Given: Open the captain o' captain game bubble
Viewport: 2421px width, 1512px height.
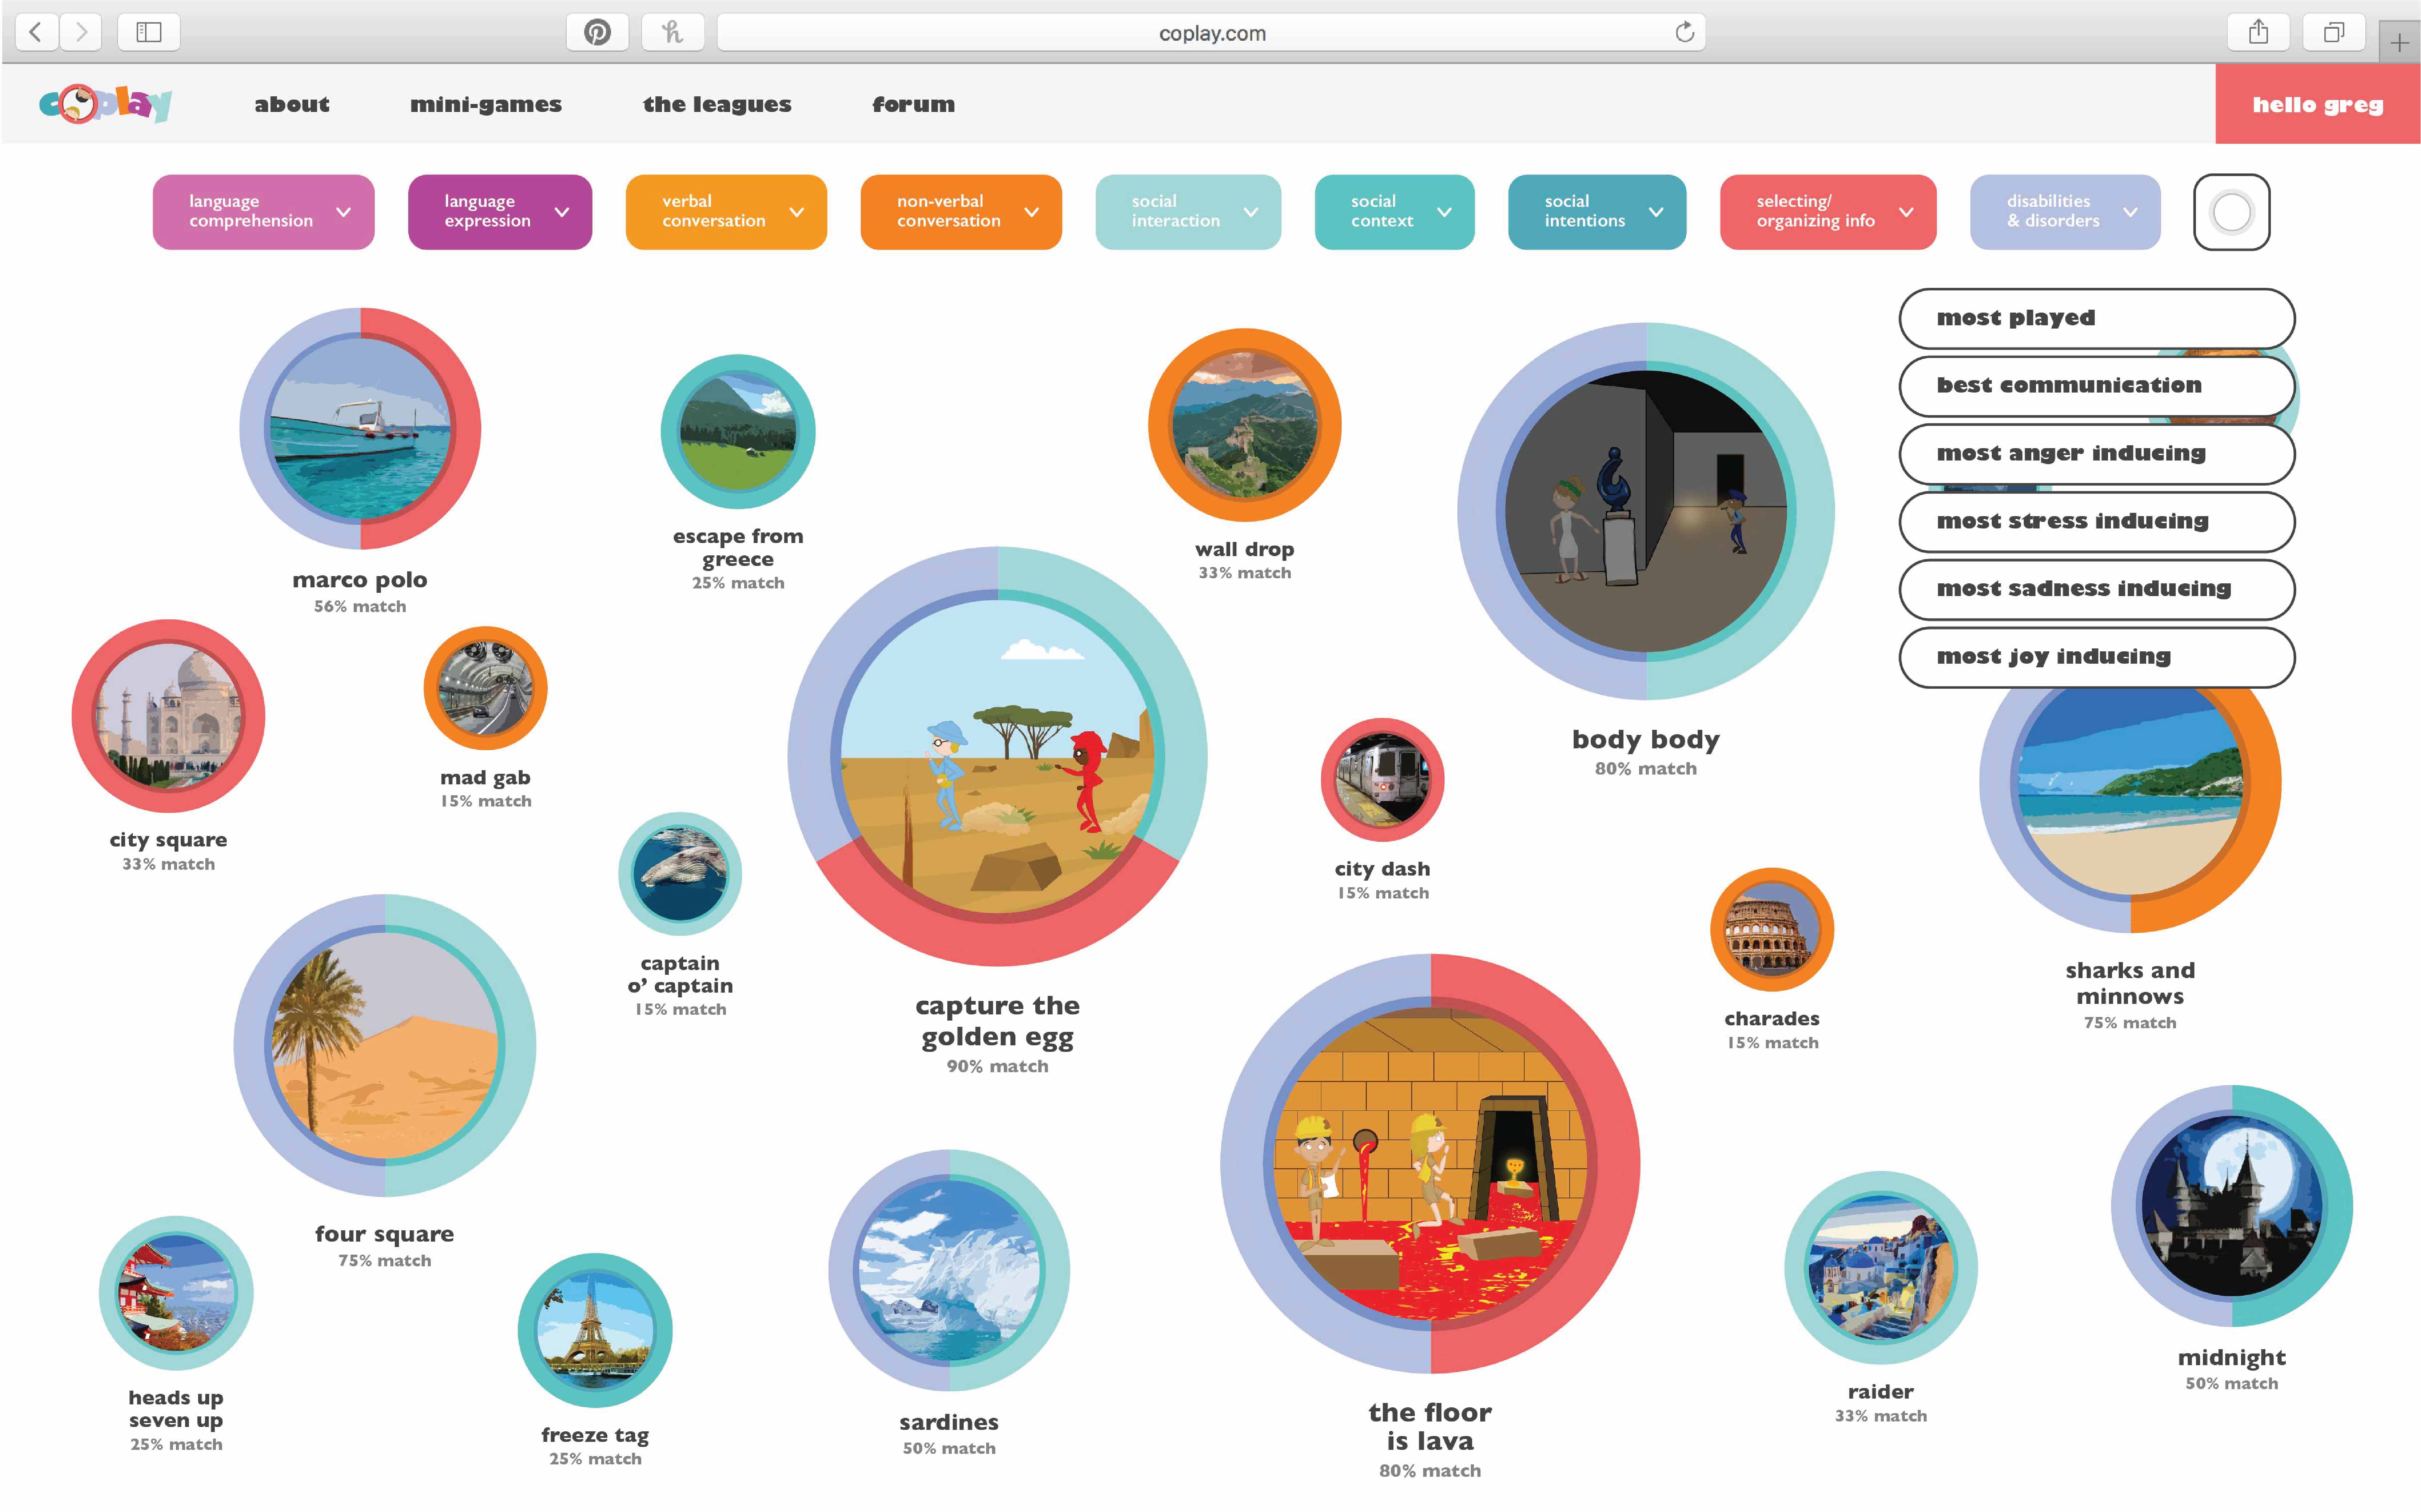Looking at the screenshot, I should 680,874.
